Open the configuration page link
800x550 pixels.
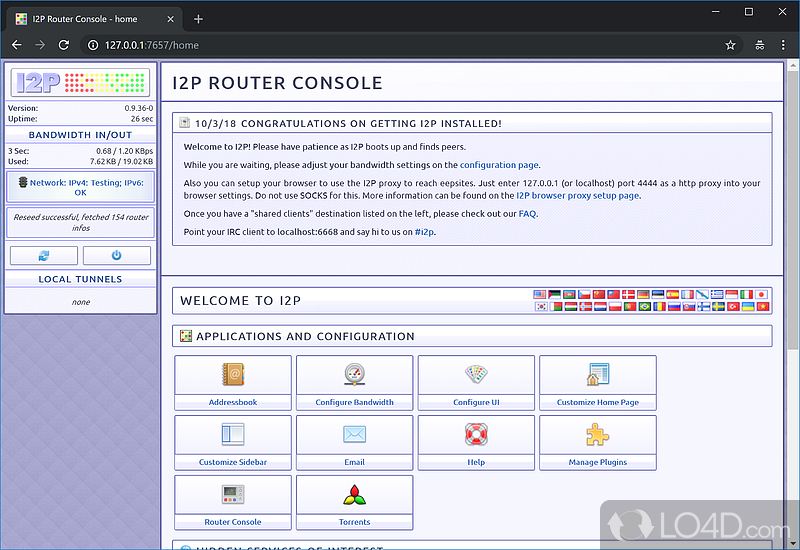pyautogui.click(x=499, y=165)
